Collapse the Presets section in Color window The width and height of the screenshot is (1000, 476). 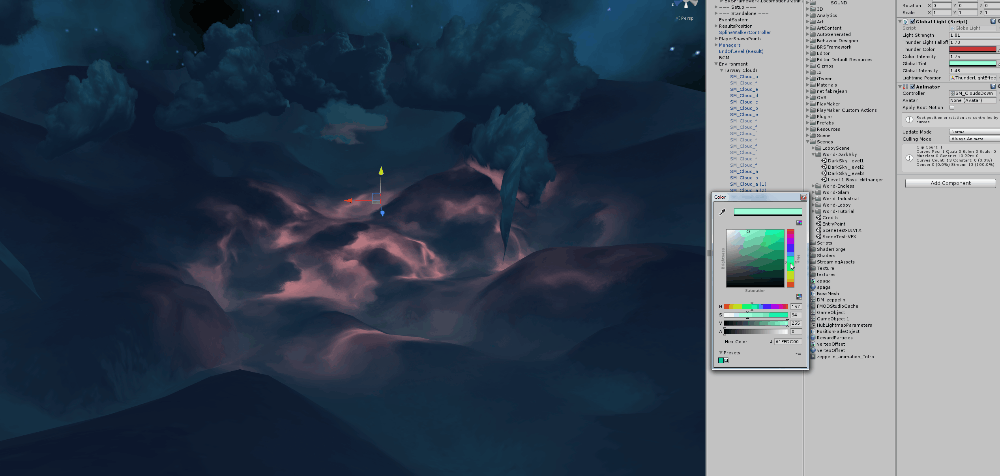pyautogui.click(x=720, y=353)
